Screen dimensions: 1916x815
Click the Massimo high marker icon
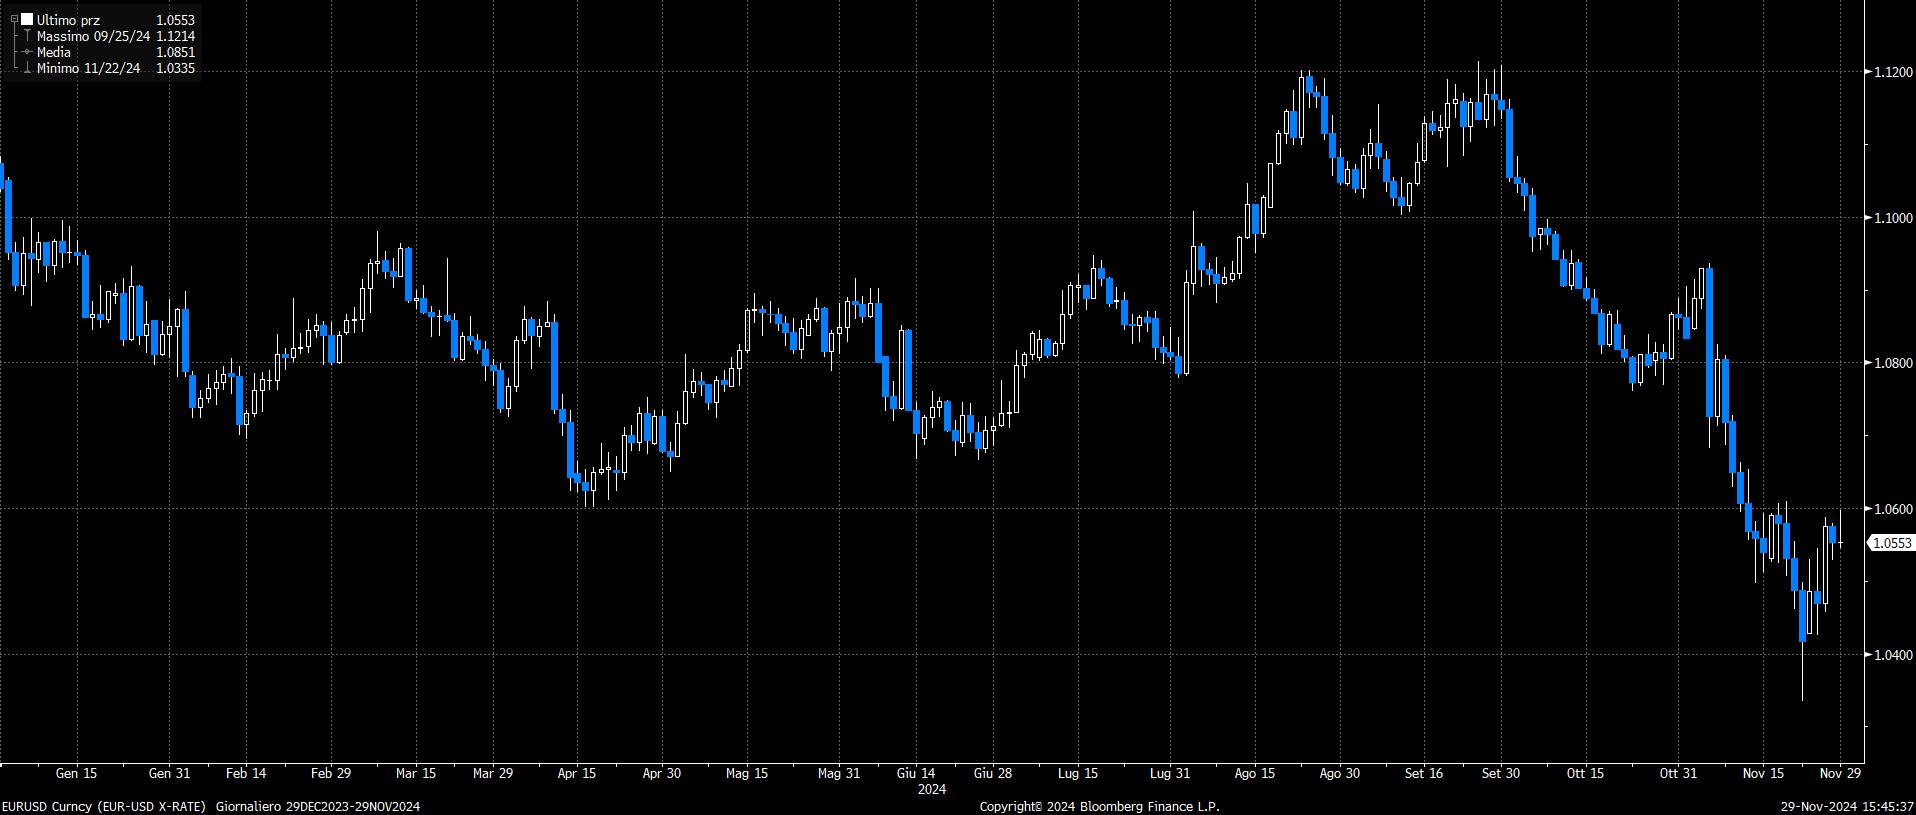pyautogui.click(x=27, y=36)
